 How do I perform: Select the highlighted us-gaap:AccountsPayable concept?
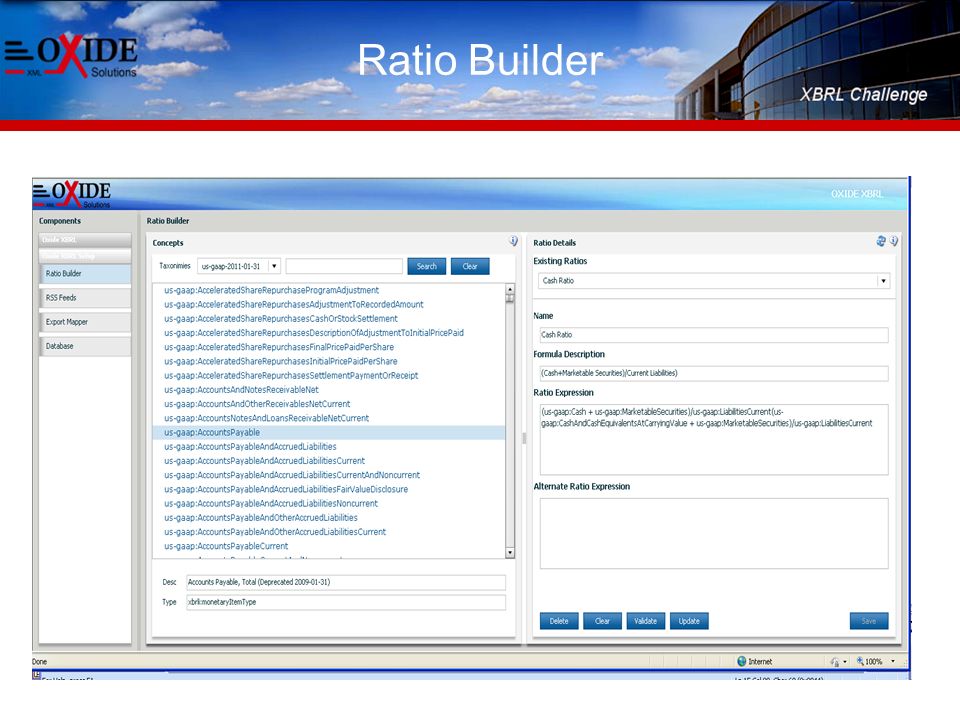pyautogui.click(x=329, y=432)
